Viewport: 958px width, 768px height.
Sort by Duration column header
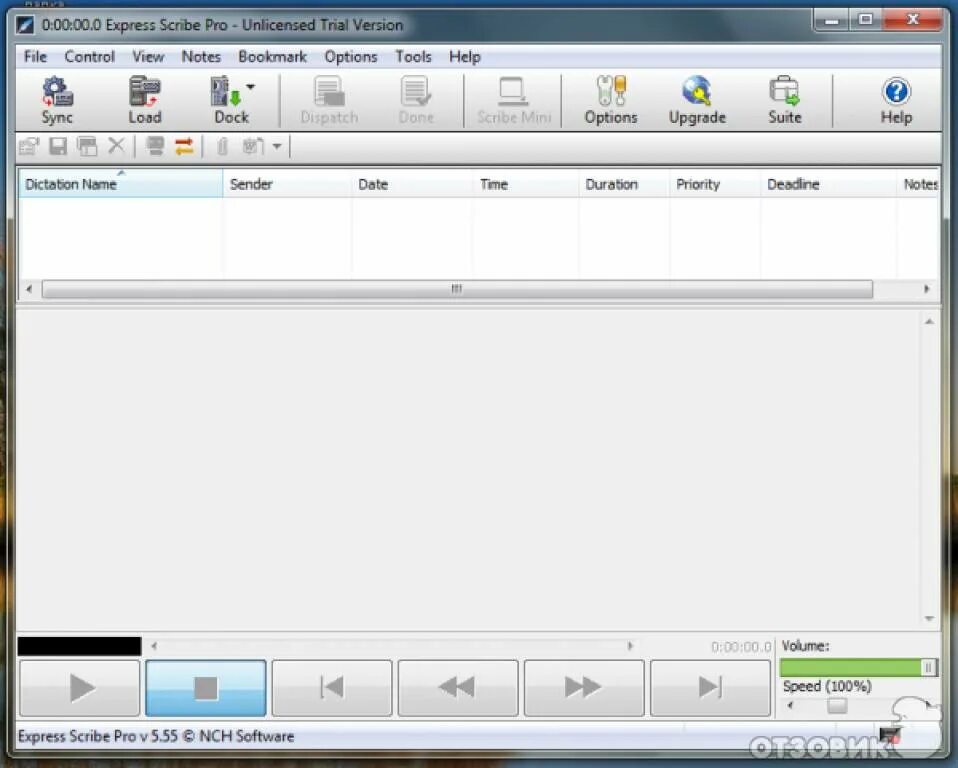tap(624, 184)
